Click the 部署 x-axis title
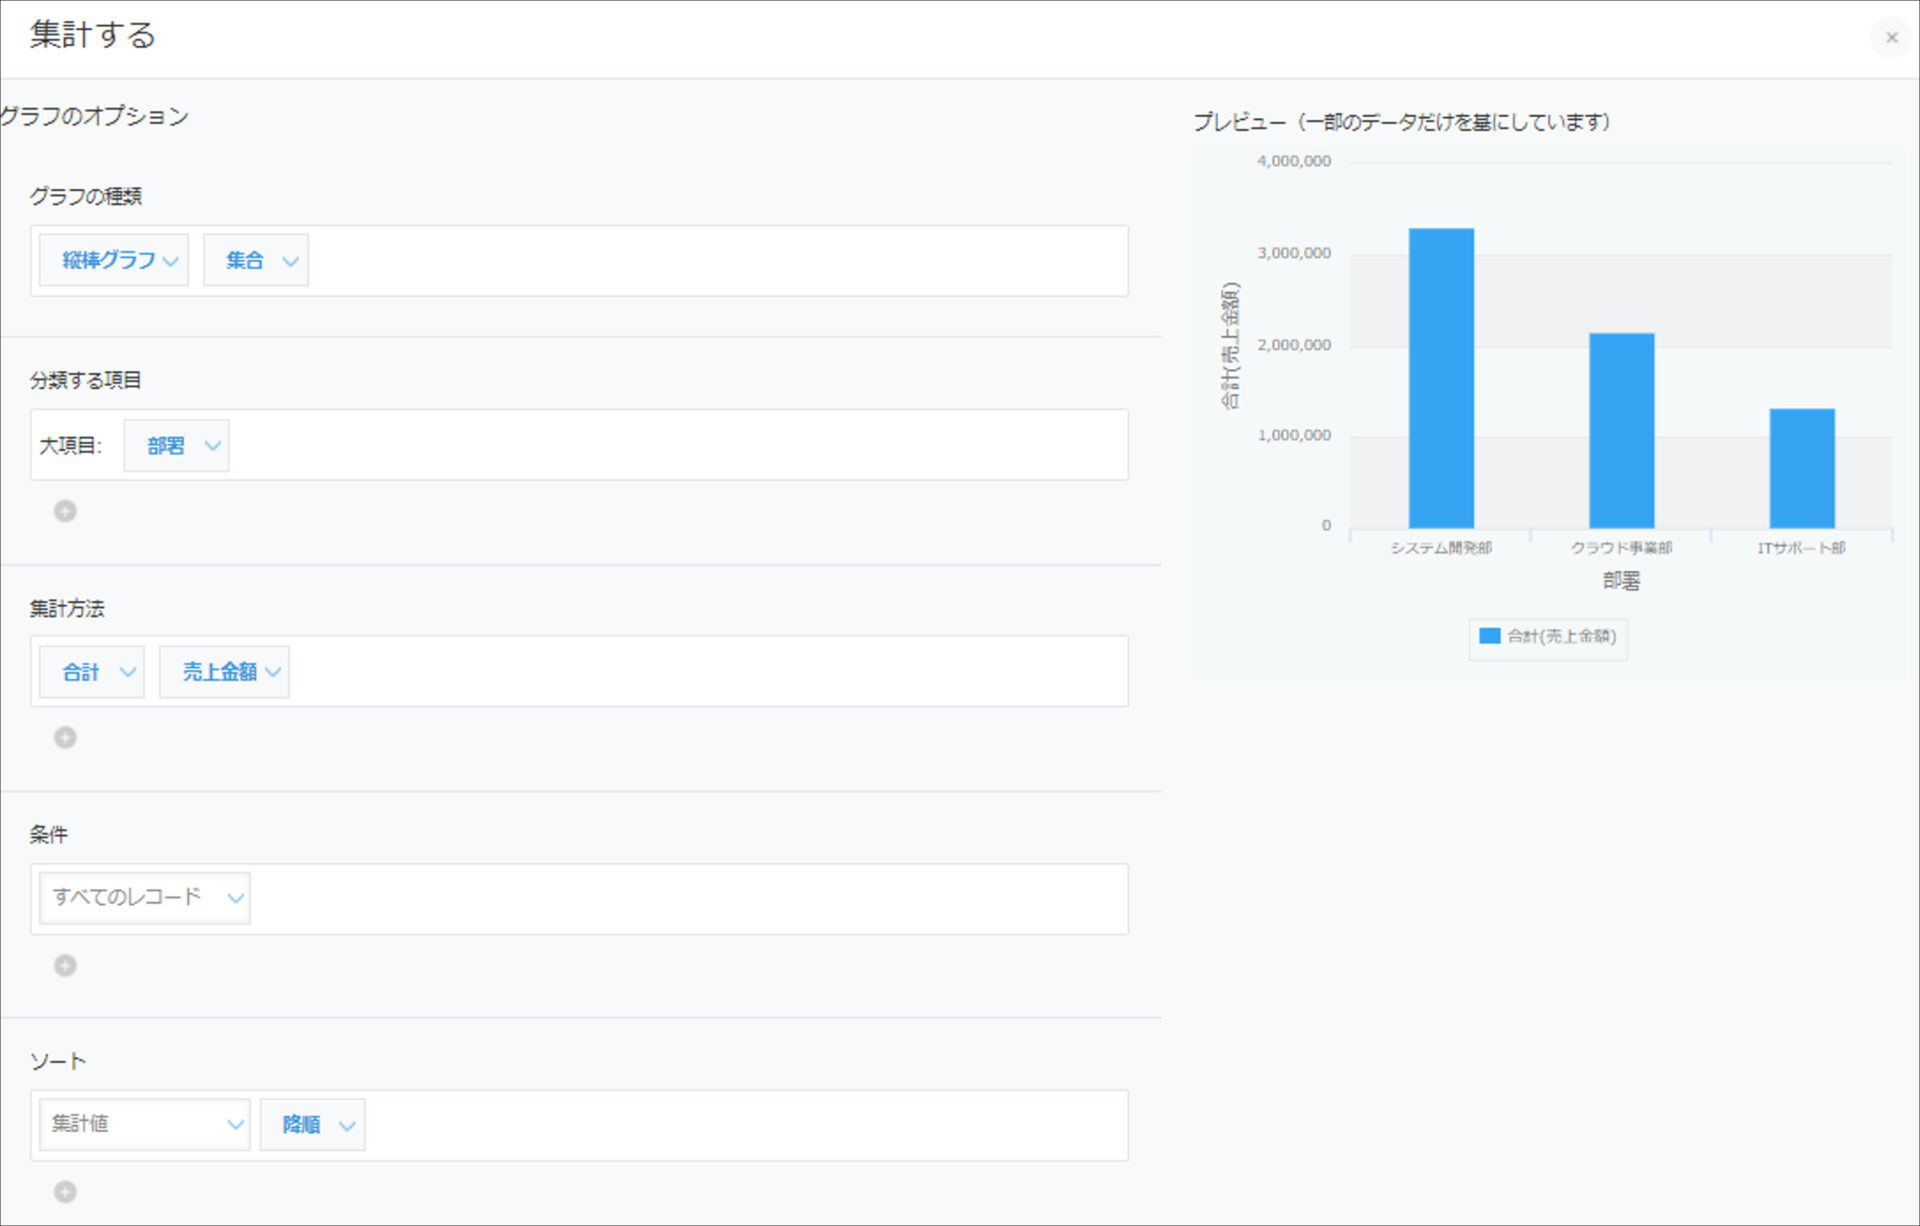Screen dimensions: 1920x1226 tap(1621, 581)
